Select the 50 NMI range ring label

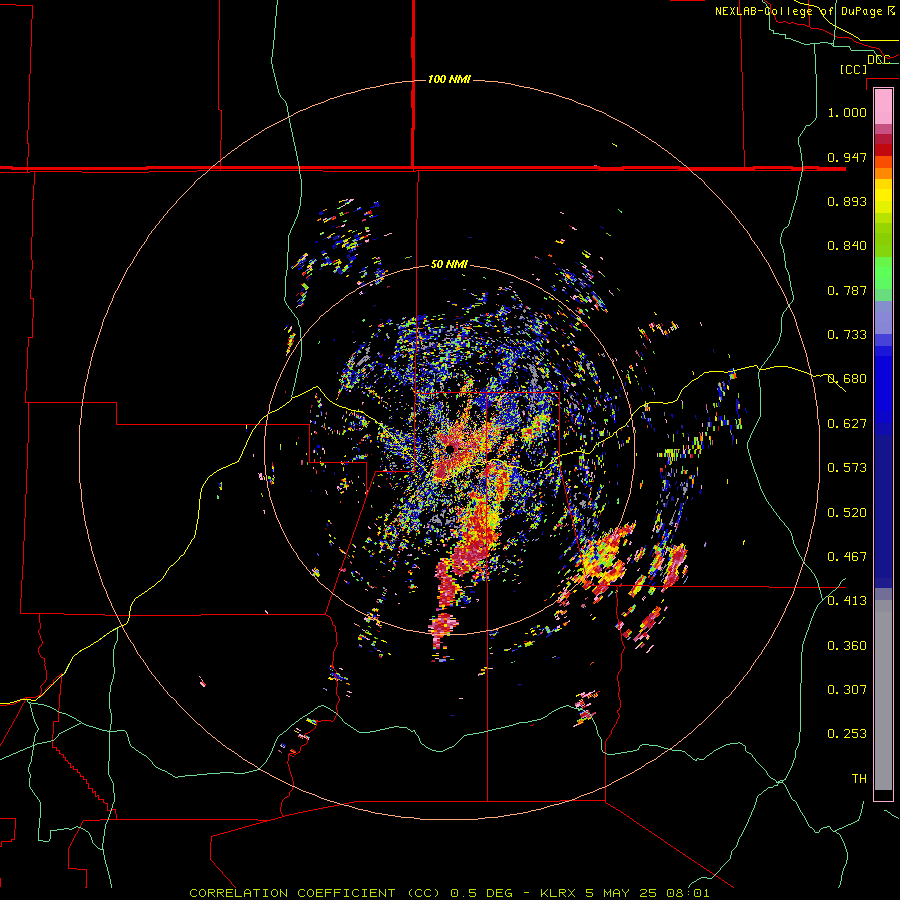coord(449,264)
